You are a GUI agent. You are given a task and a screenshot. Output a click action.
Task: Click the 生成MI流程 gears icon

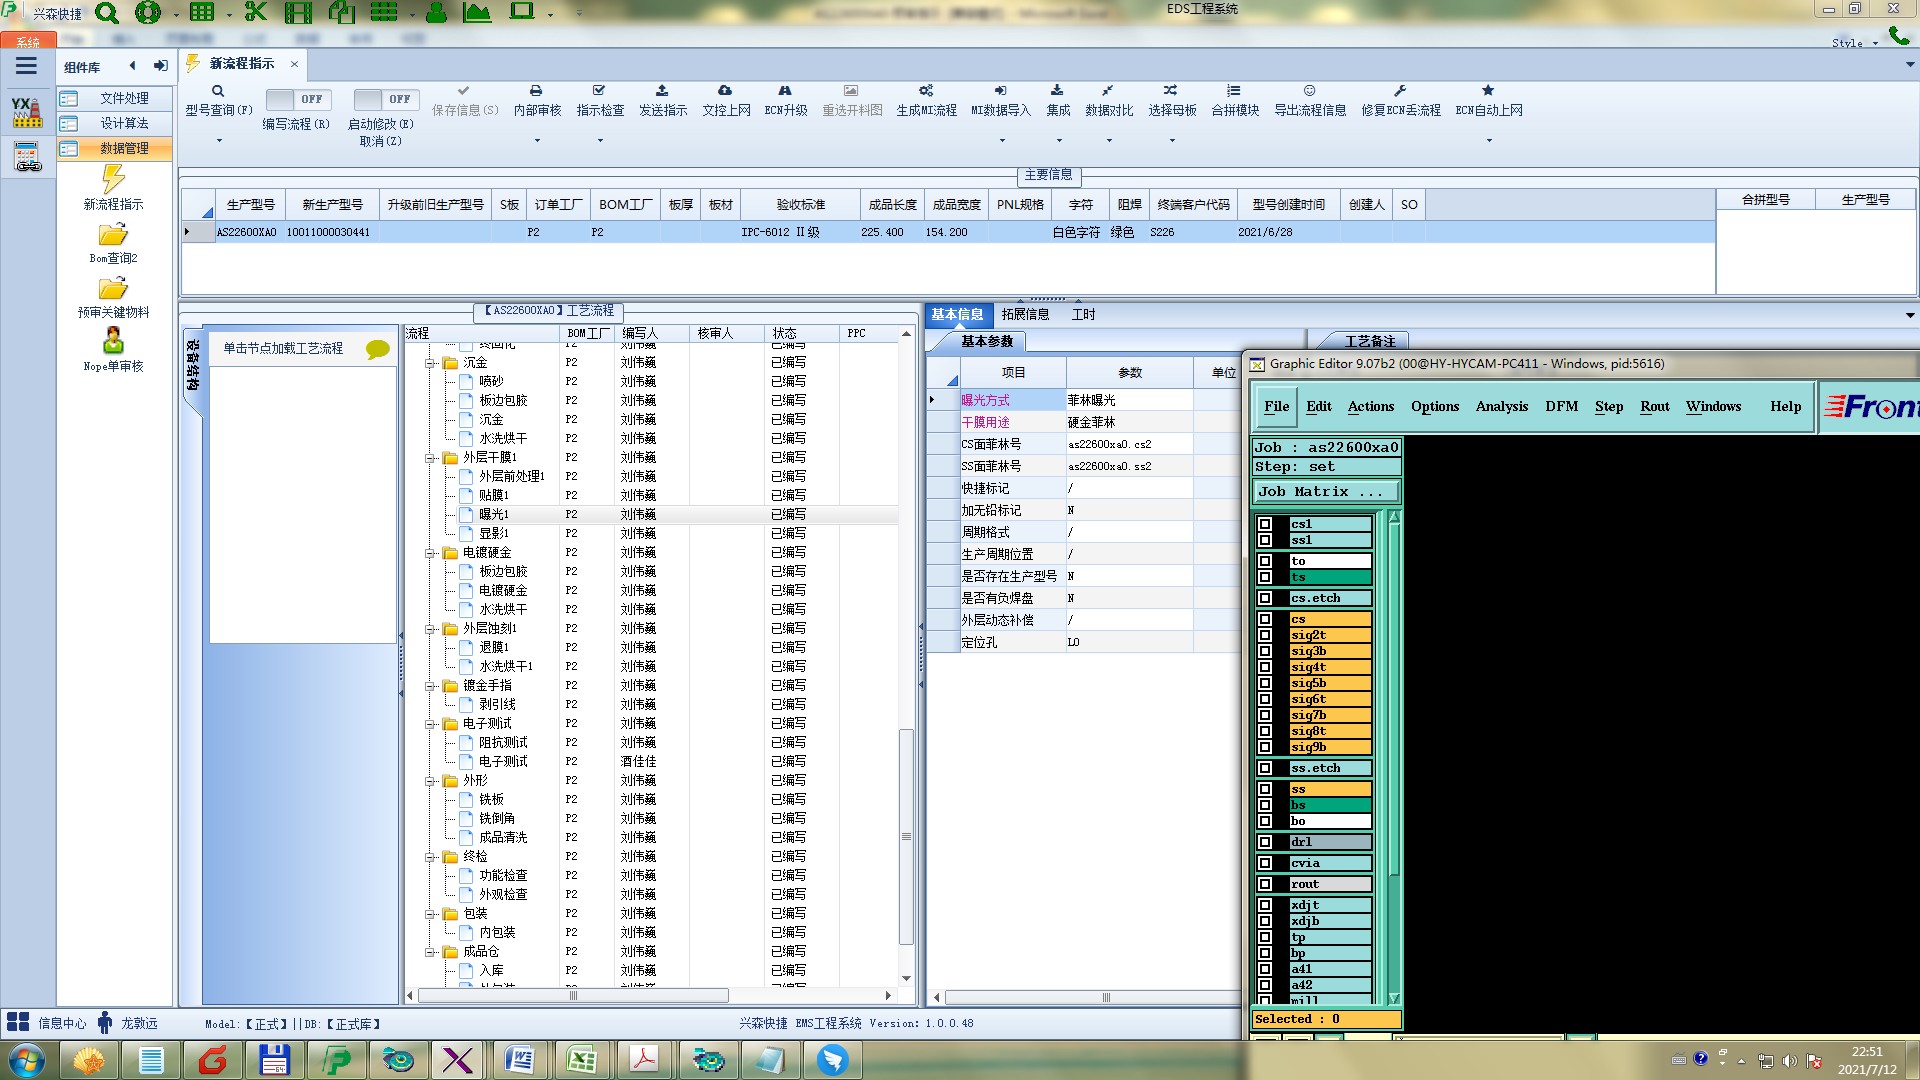tap(926, 91)
